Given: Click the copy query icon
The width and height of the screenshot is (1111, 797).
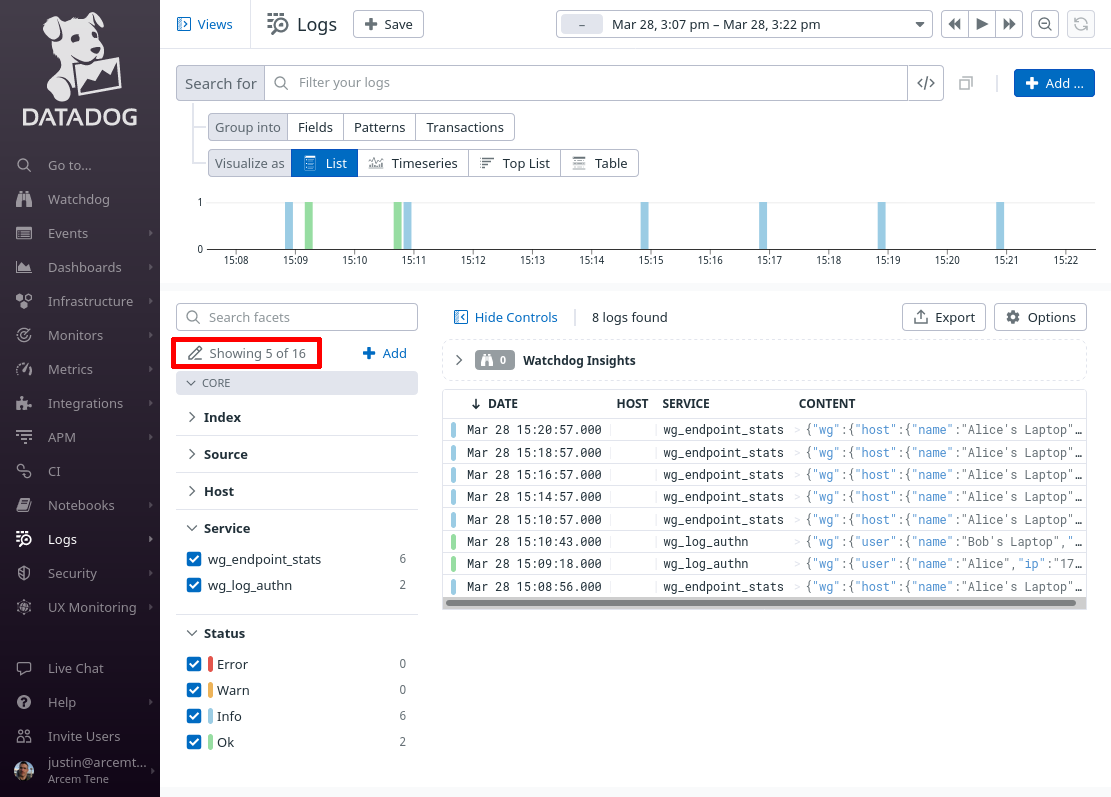Looking at the screenshot, I should pos(966,83).
